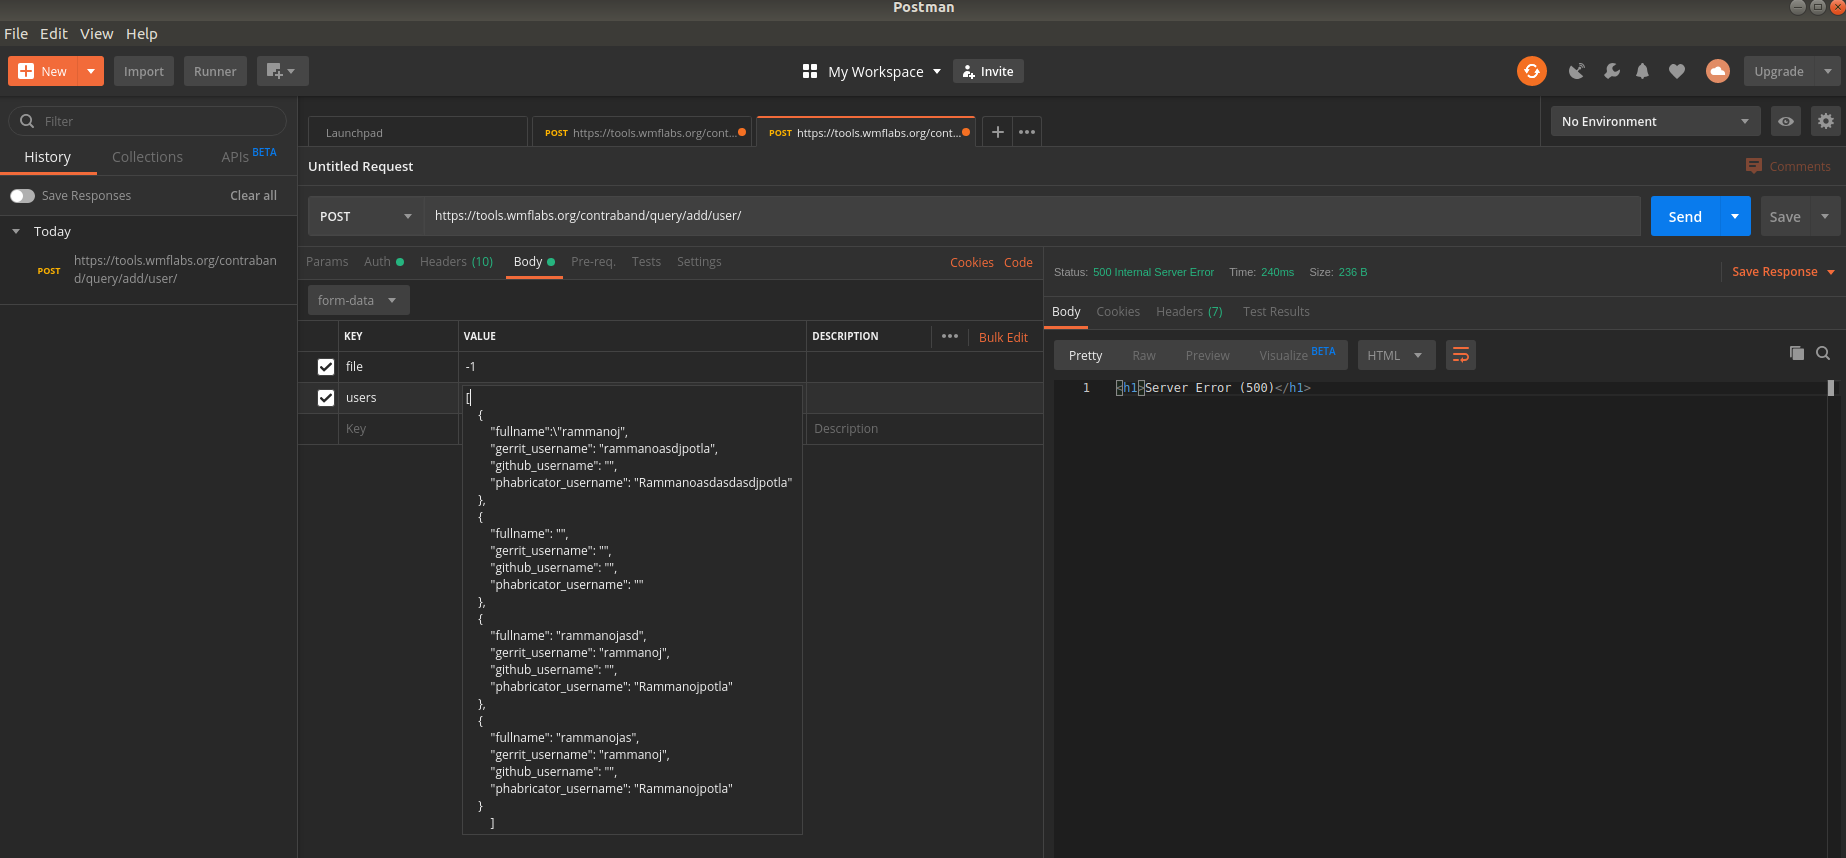This screenshot has width=1846, height=858.
Task: Switch to Headers (10) request tab
Action: pos(456,261)
